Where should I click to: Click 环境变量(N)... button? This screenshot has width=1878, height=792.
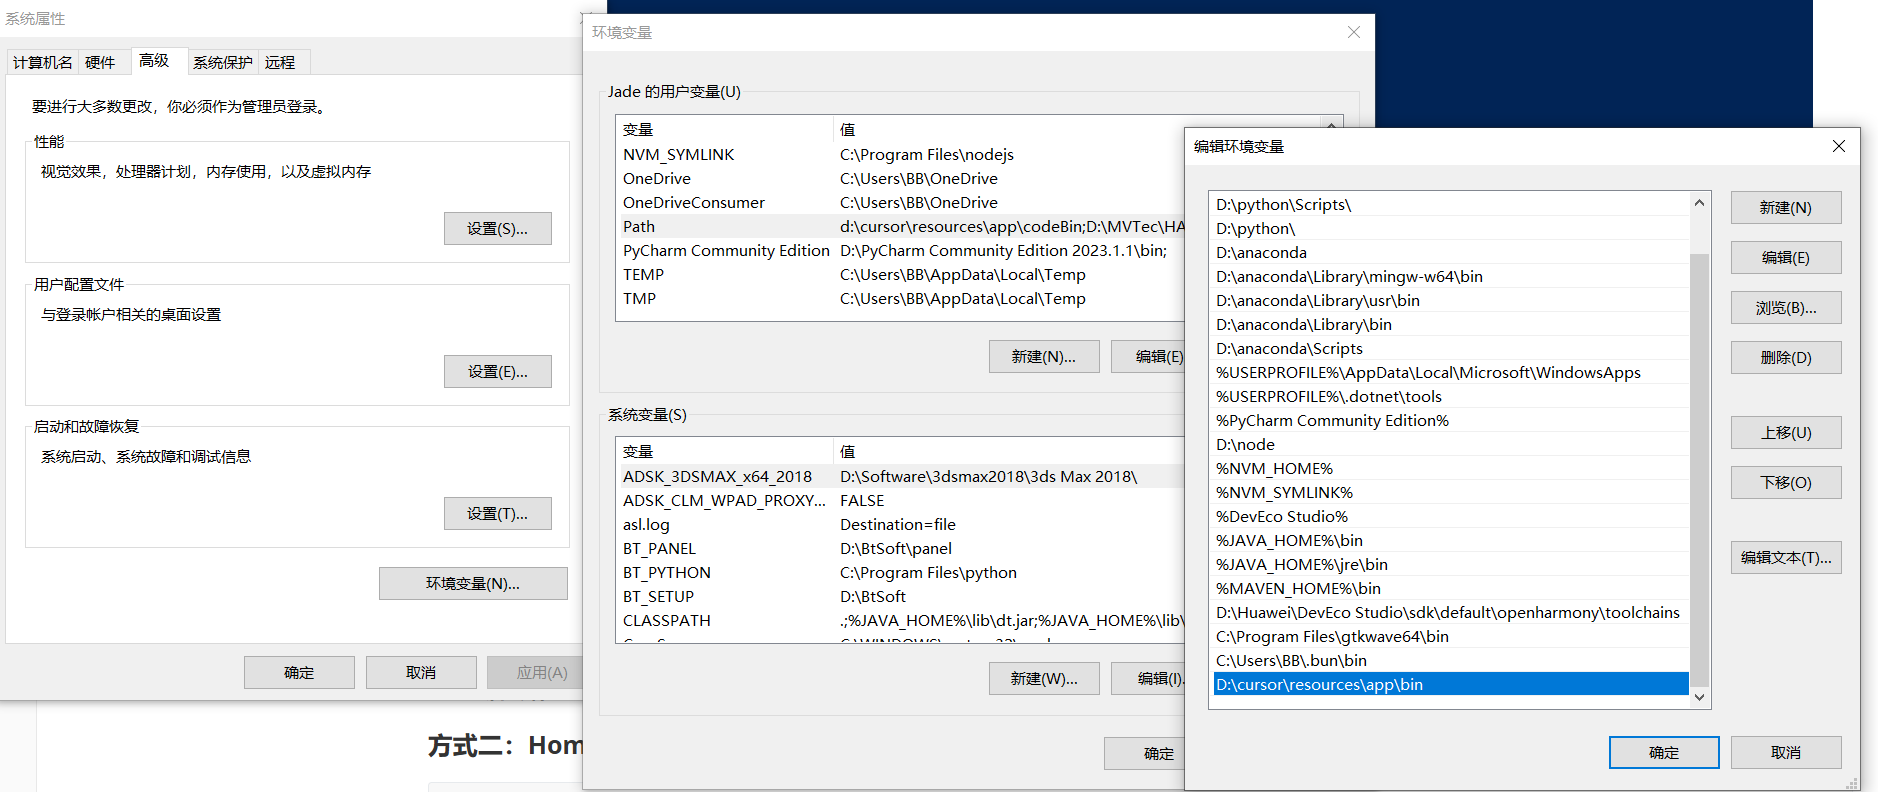coord(472,584)
